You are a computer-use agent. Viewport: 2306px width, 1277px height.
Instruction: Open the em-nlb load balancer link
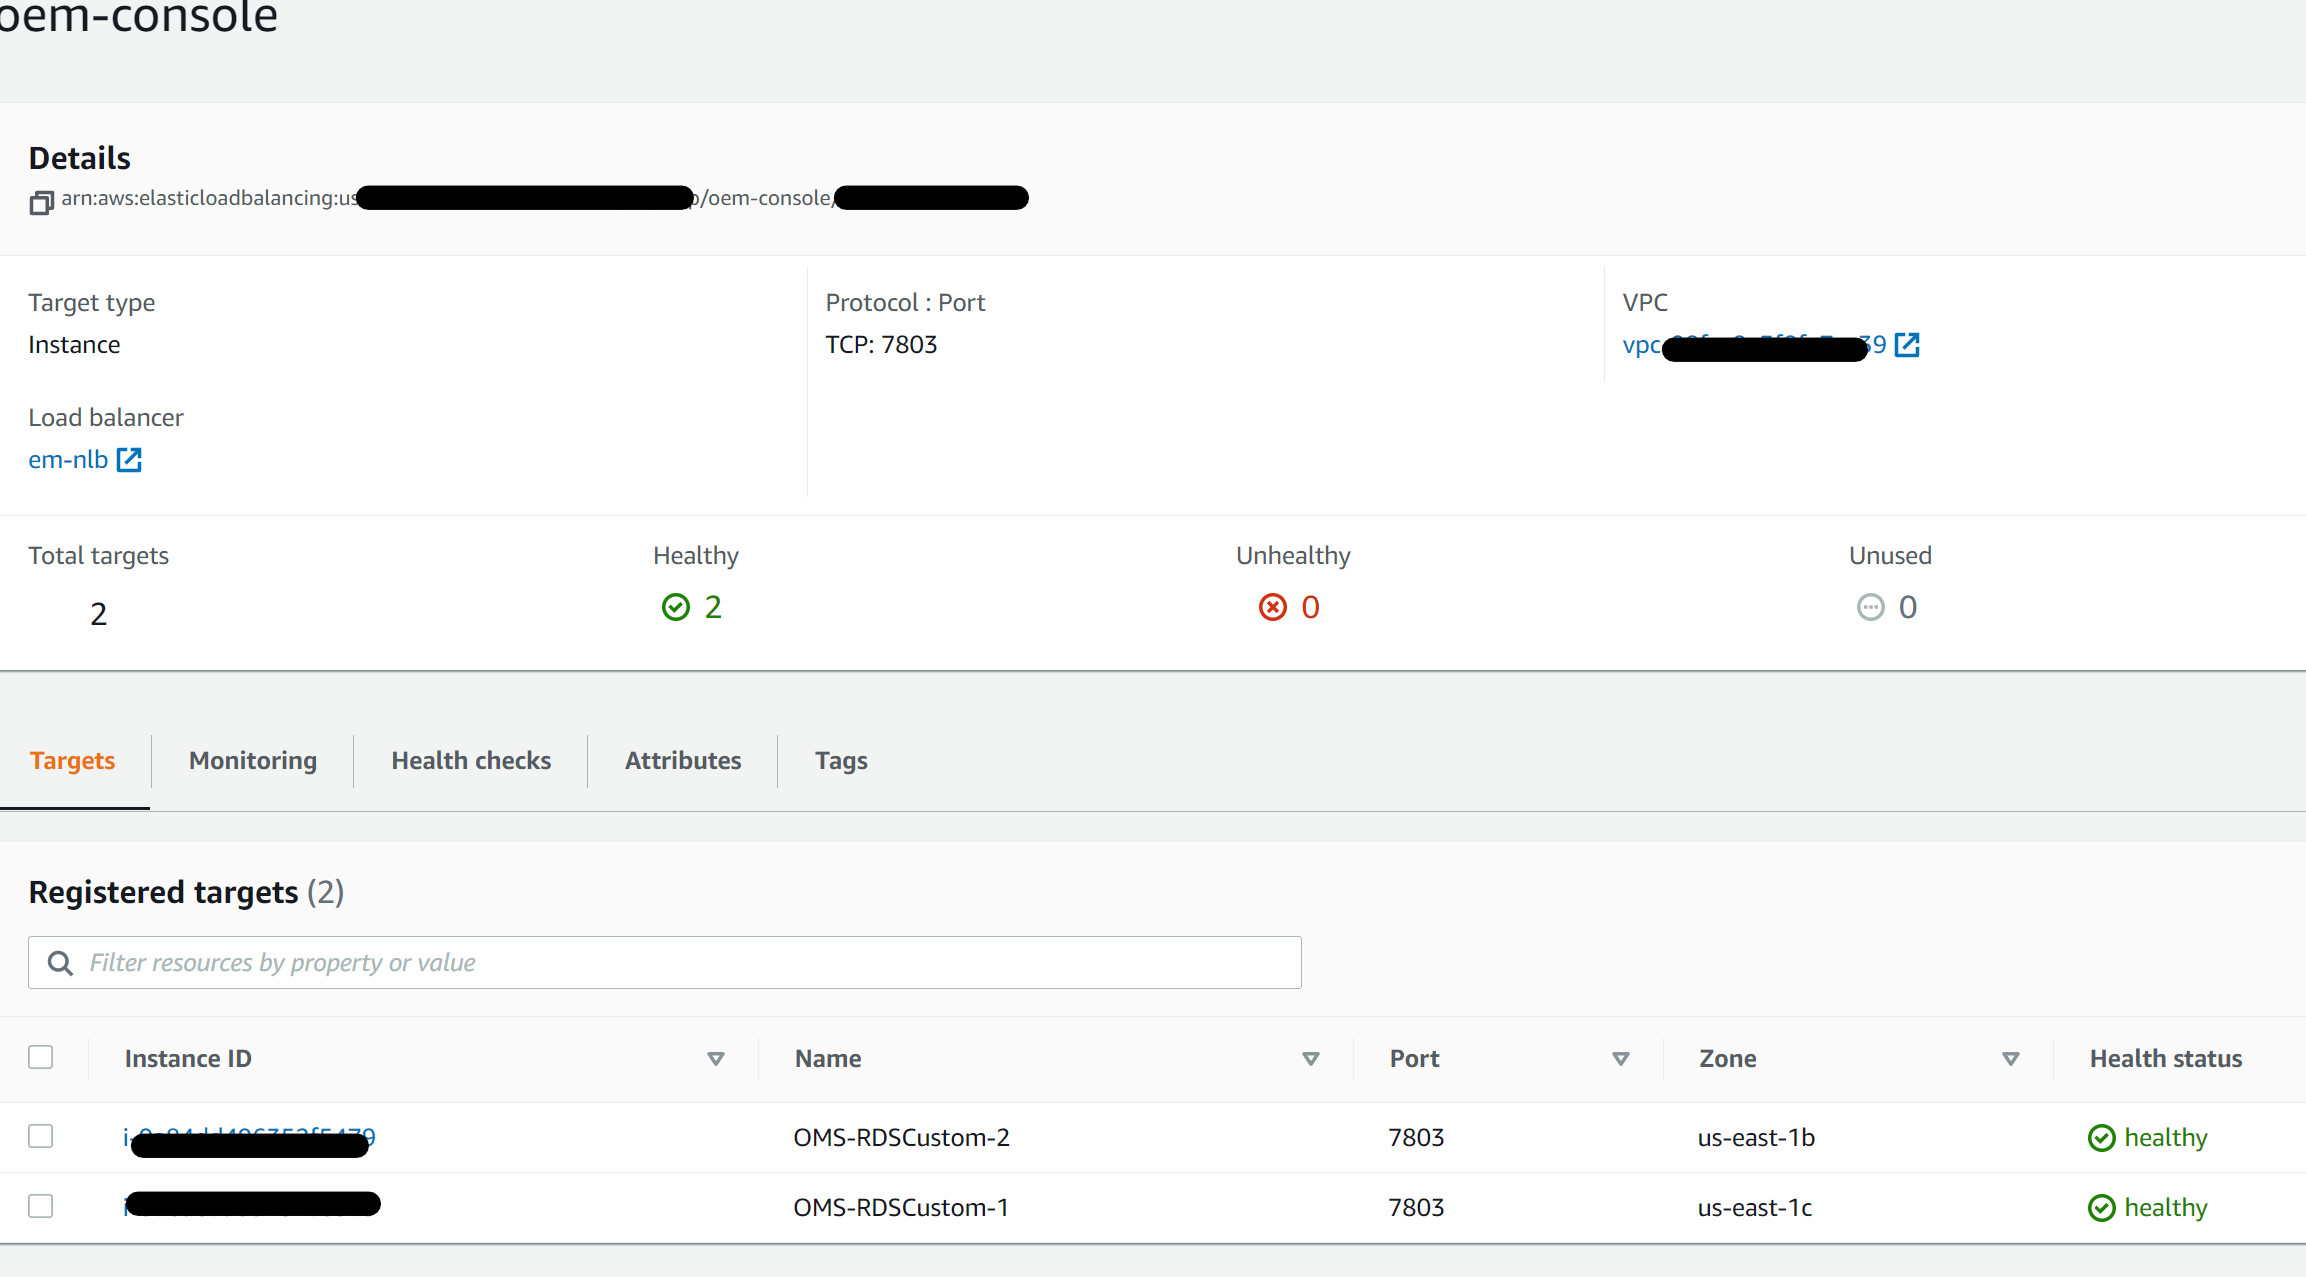coord(68,460)
